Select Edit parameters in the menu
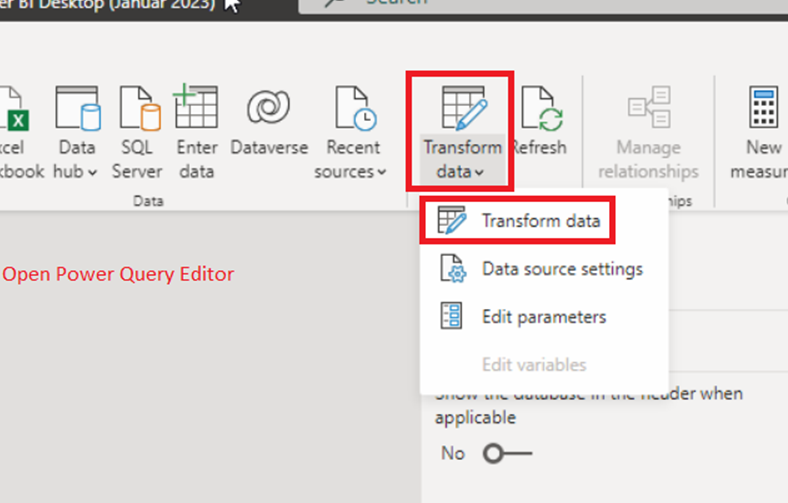The width and height of the screenshot is (788, 503). point(543,317)
